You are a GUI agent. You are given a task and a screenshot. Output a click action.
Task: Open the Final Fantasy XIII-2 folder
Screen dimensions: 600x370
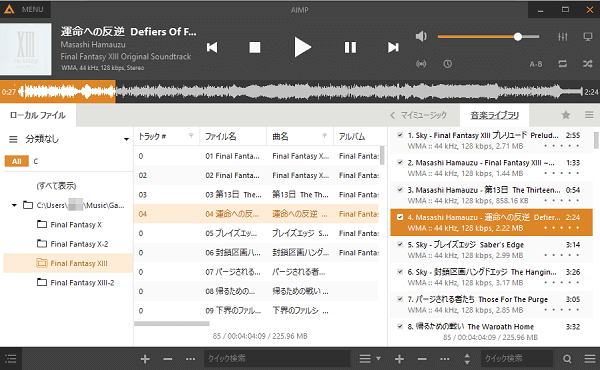(x=75, y=283)
